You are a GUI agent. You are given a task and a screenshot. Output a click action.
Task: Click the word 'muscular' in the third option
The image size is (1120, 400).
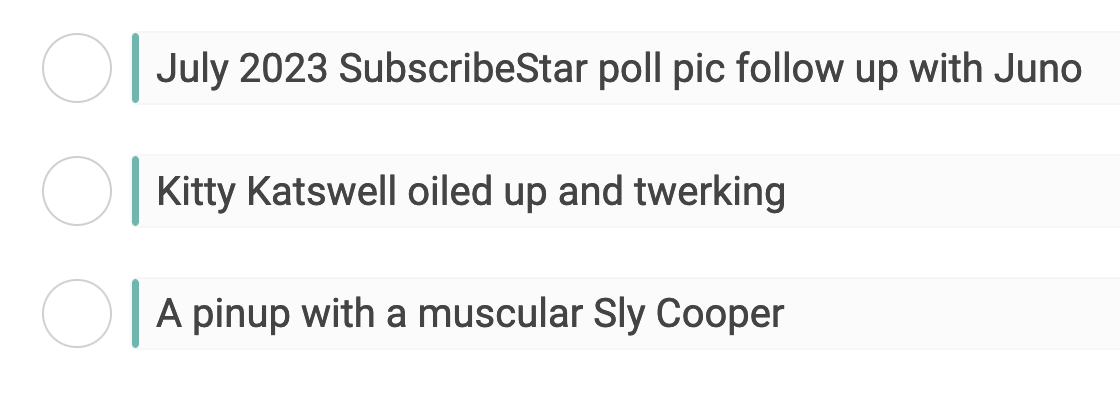point(500,315)
